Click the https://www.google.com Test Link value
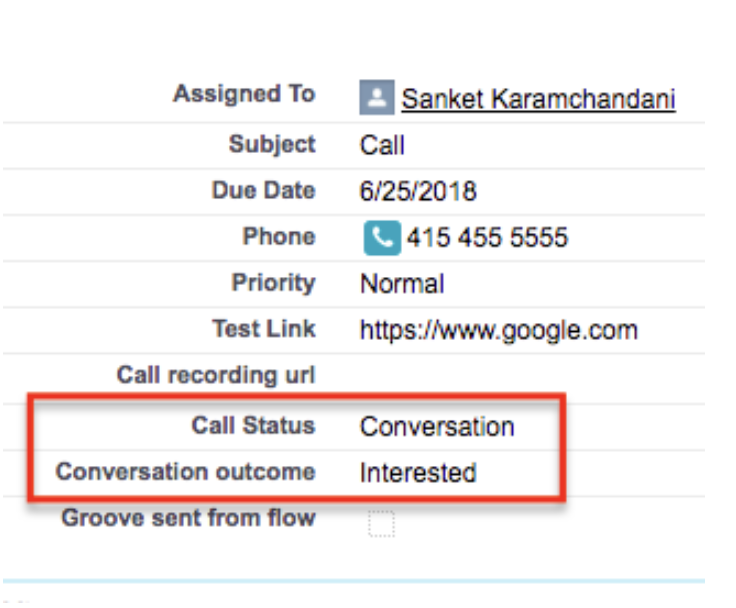 point(498,330)
